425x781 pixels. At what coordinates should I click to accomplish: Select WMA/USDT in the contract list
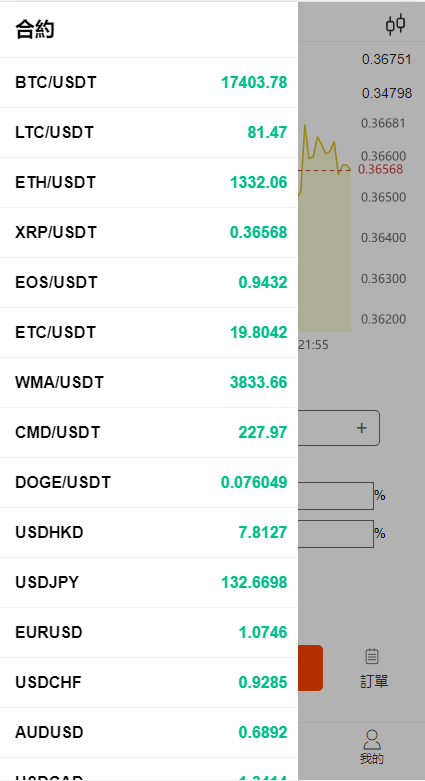(149, 383)
